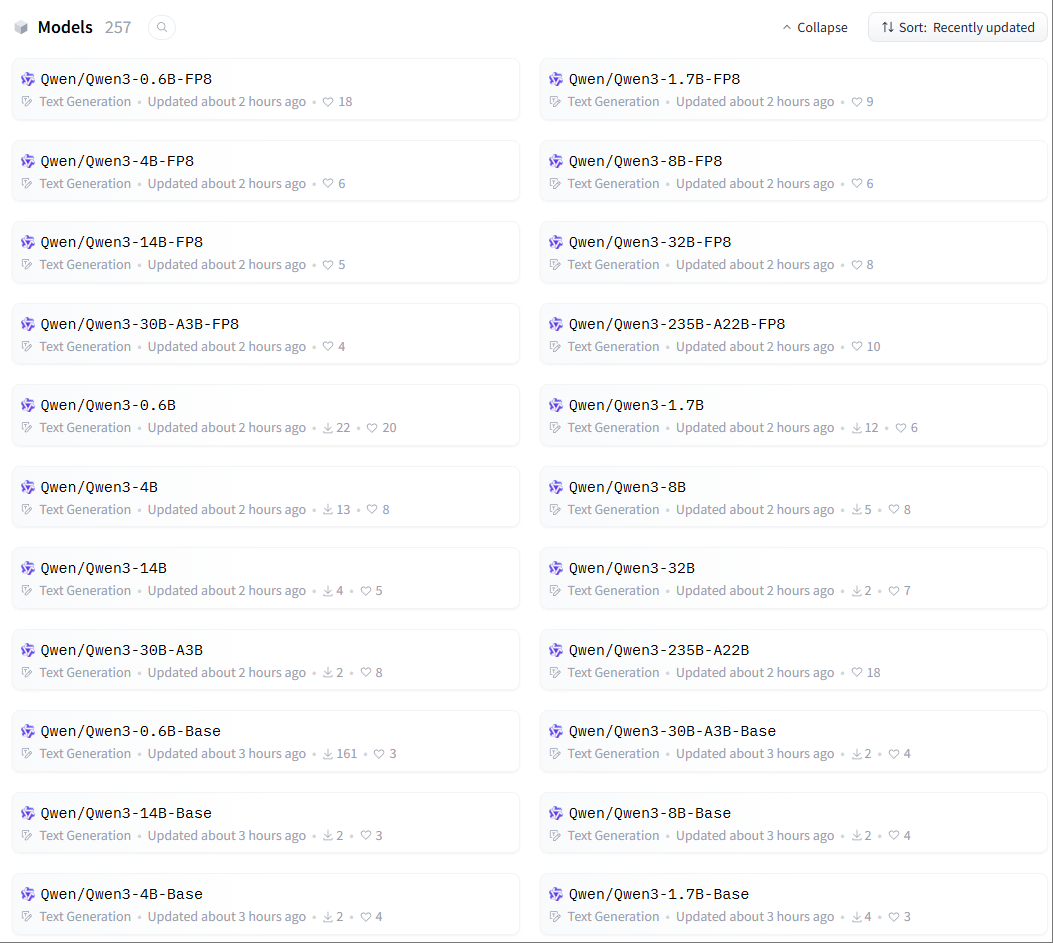Select the Qwen/Qwen3-30B-A3B-FP8 title

[x=140, y=324]
